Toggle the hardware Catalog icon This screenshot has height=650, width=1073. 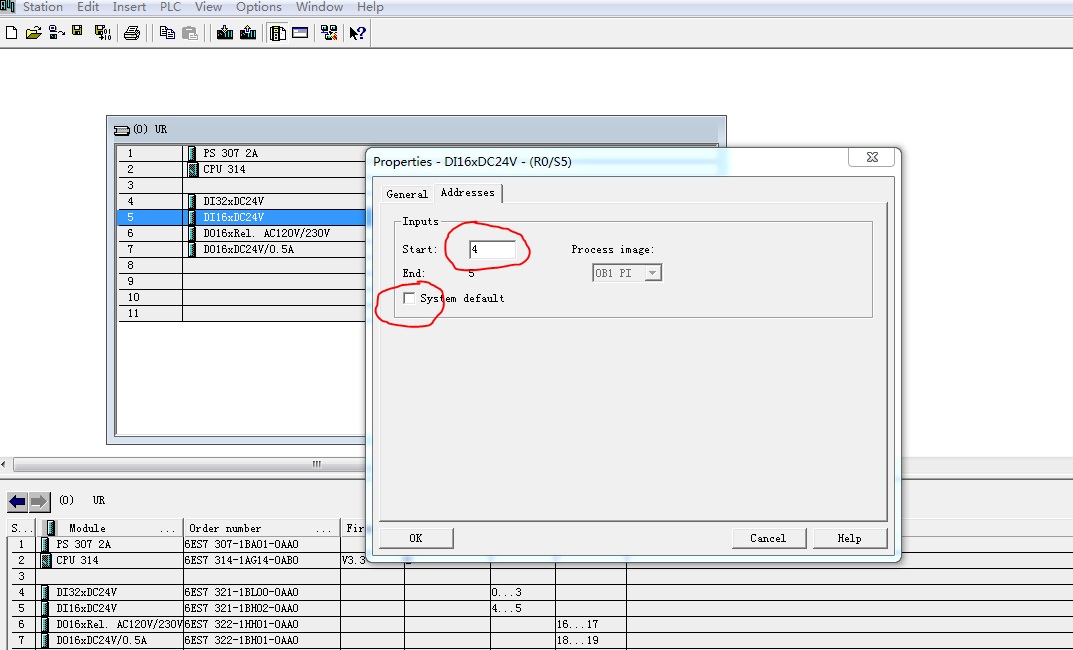pos(277,33)
